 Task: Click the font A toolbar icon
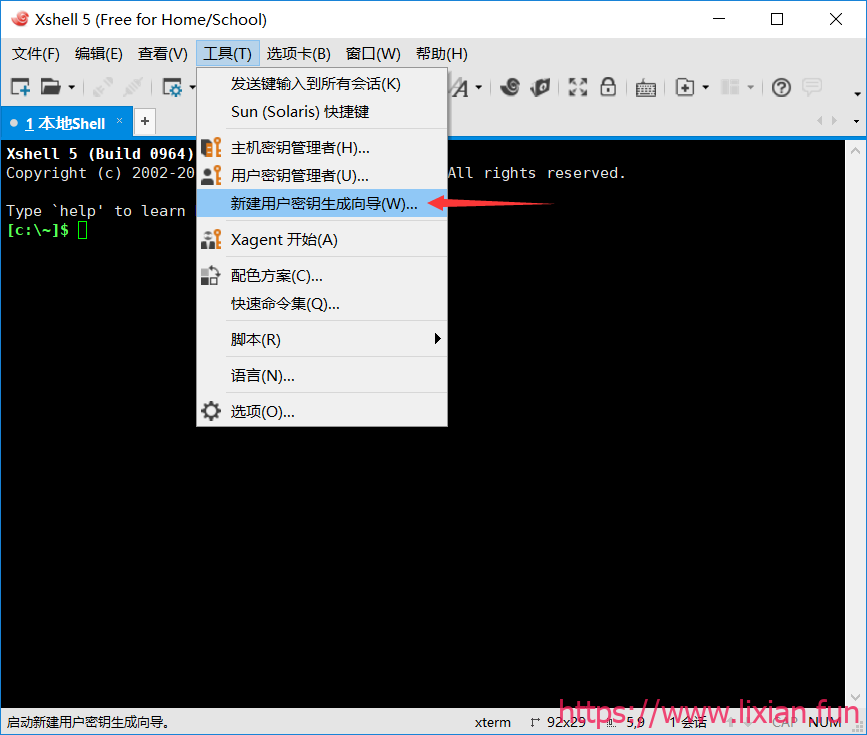[460, 87]
